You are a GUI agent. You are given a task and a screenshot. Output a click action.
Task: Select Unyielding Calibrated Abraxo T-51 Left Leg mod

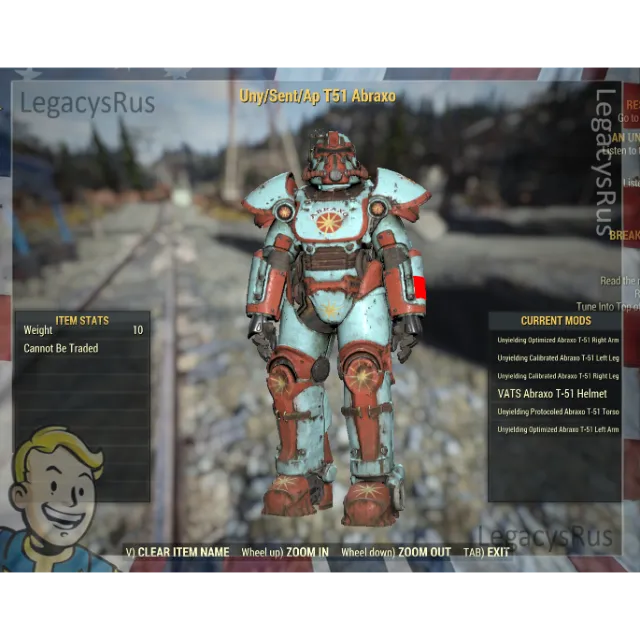click(557, 358)
